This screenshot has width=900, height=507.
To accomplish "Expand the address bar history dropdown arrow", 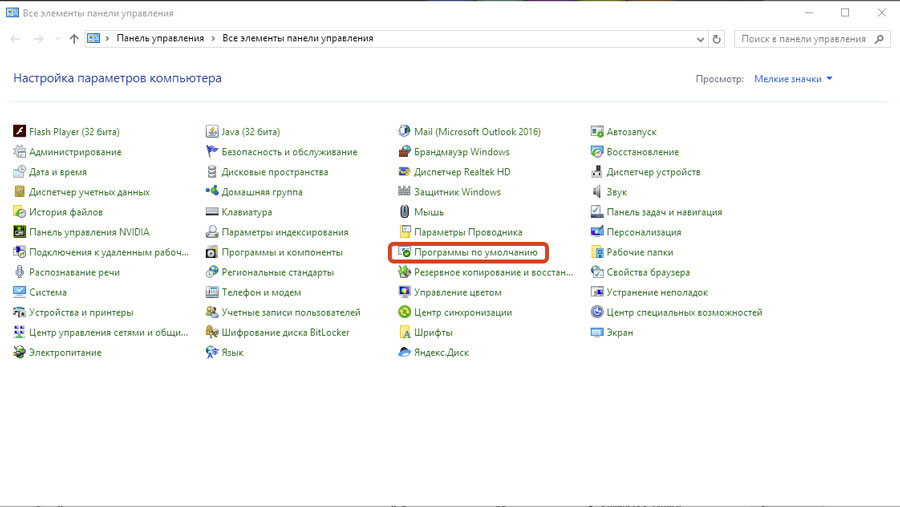I will tap(700, 39).
